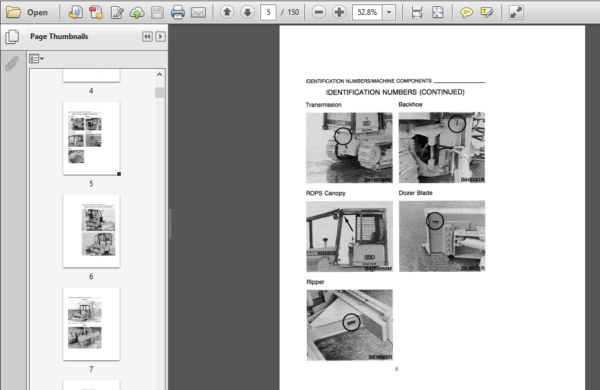This screenshot has height=390, width=600.
Task: Click the 'Backhoe' caption text
Action: tap(410, 104)
